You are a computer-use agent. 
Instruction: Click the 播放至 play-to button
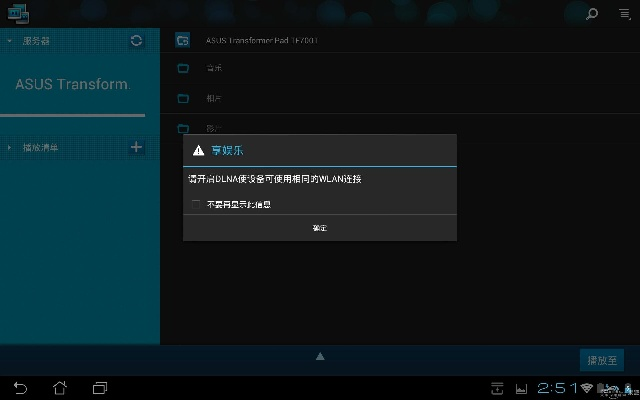tap(603, 360)
